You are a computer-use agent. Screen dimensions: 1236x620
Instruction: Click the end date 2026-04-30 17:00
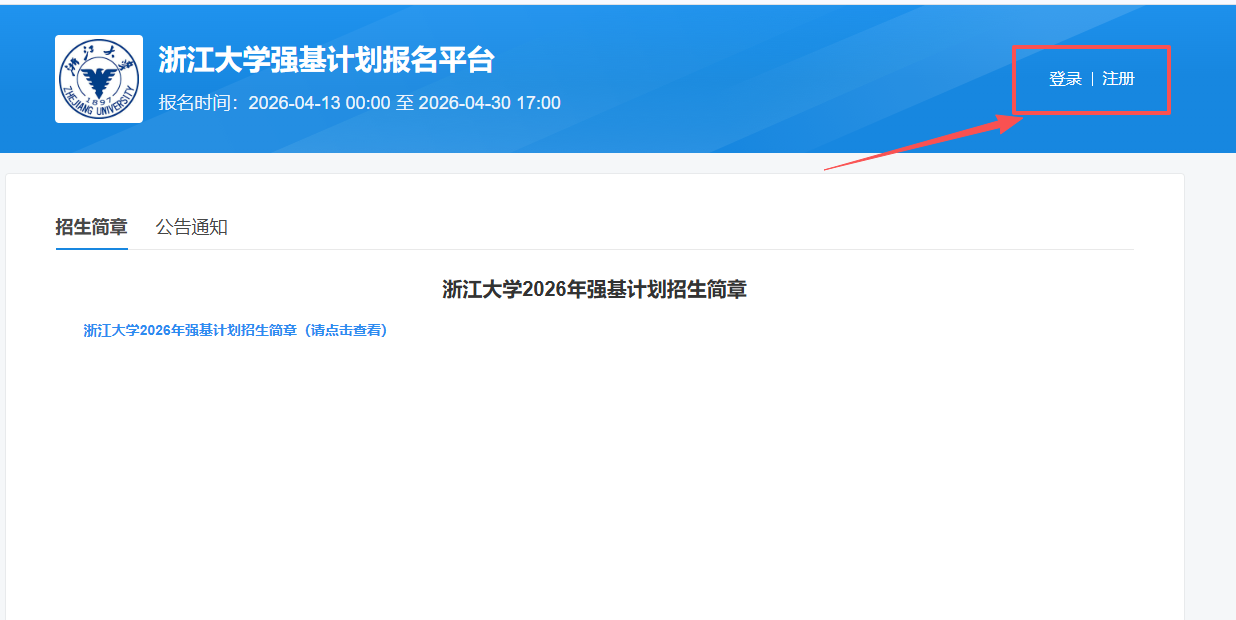click(489, 103)
